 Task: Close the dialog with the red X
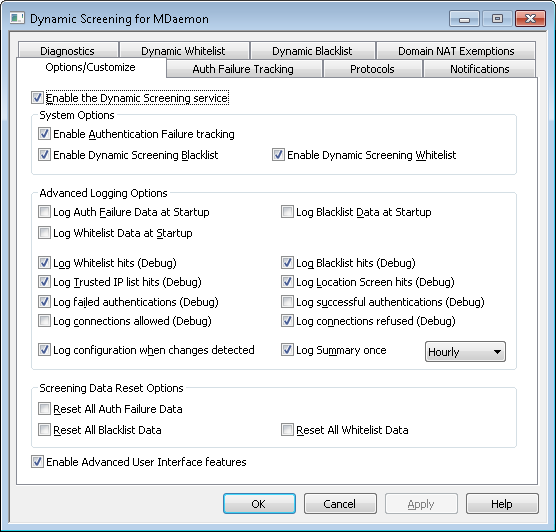tap(530, 18)
